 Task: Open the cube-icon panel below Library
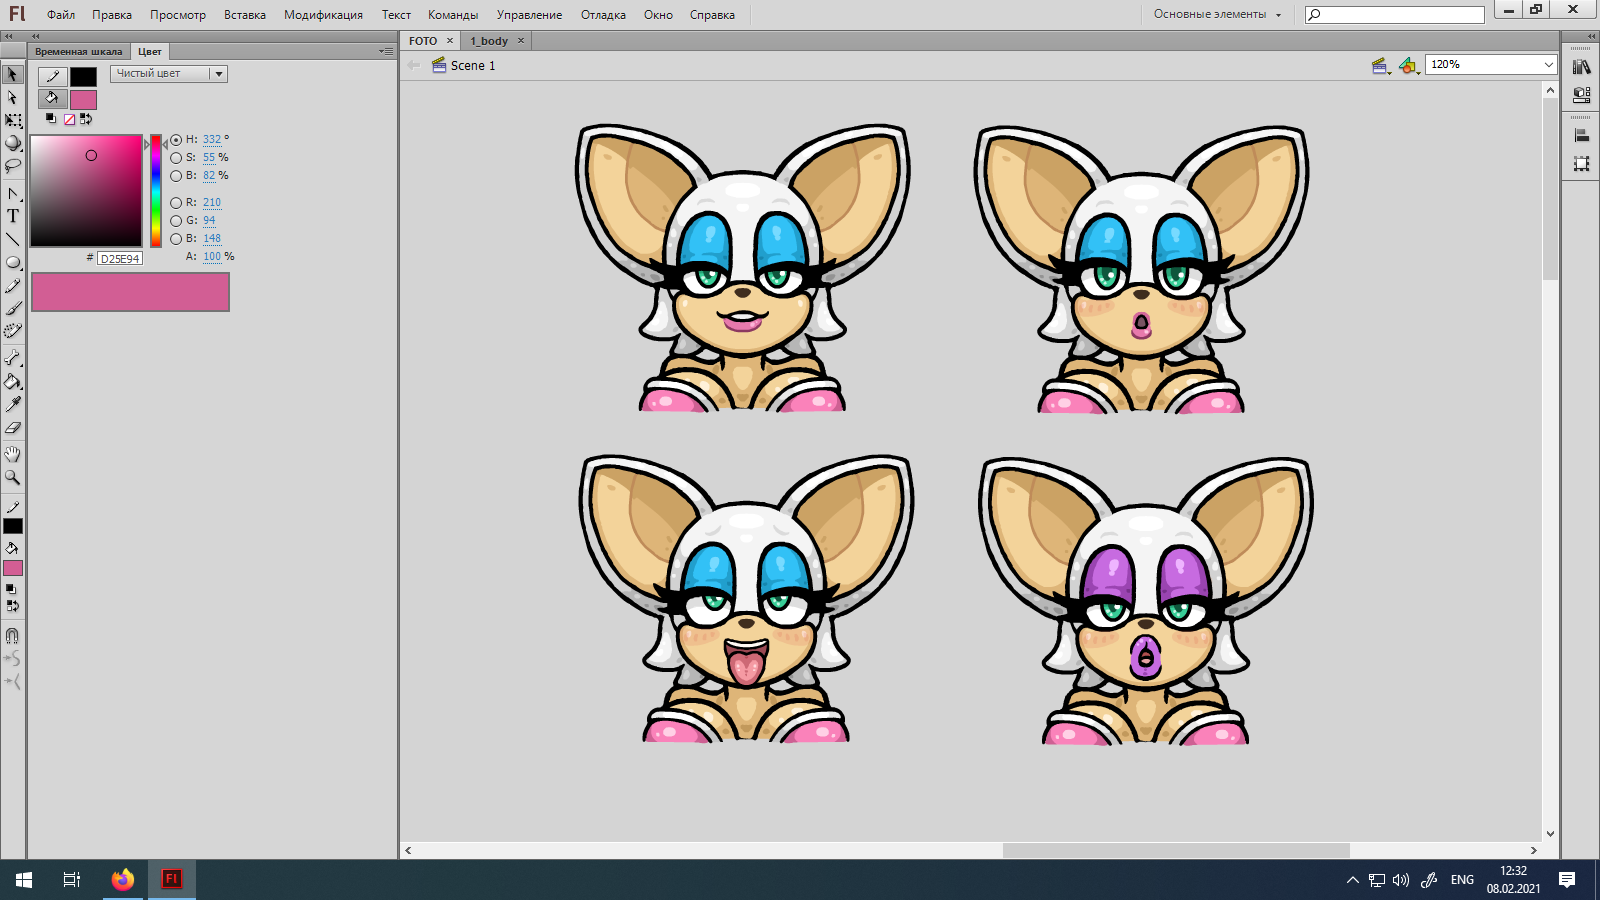[1582, 95]
